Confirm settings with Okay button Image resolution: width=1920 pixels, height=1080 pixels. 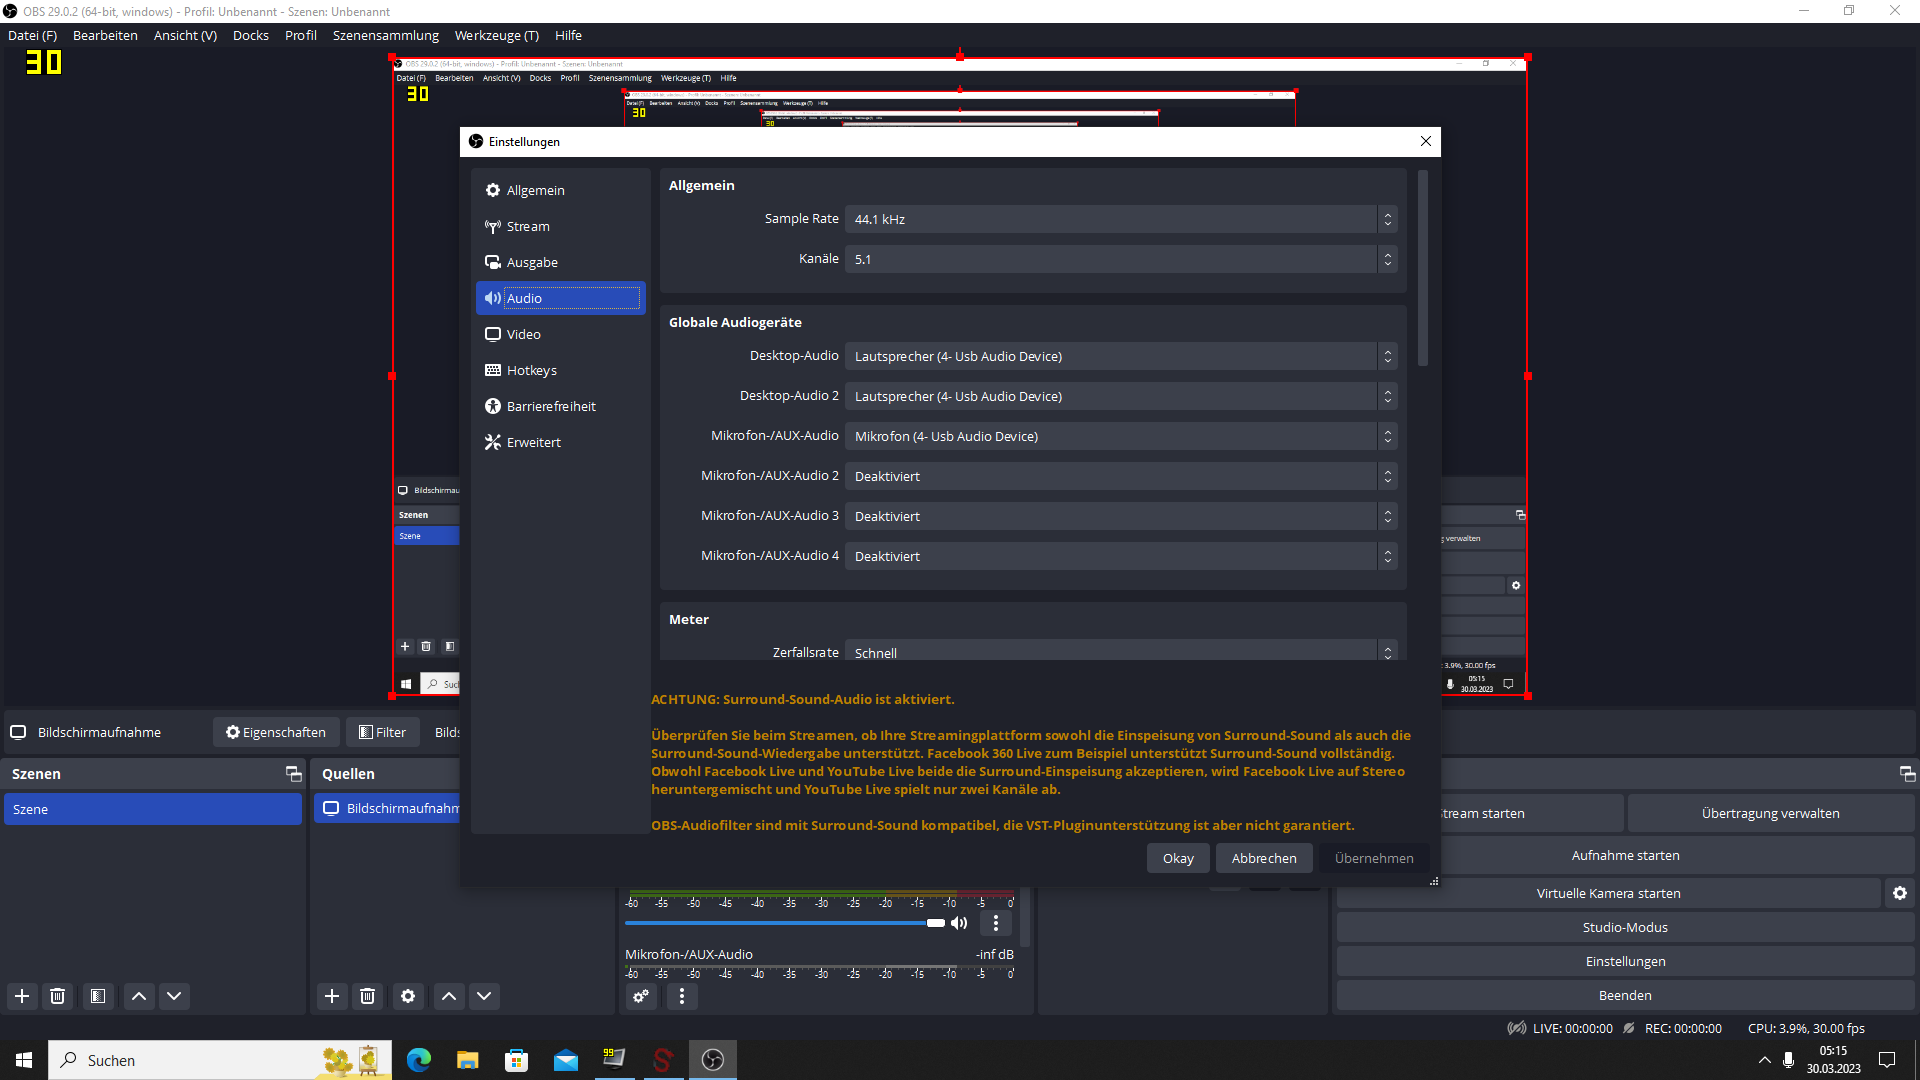coord(1178,858)
